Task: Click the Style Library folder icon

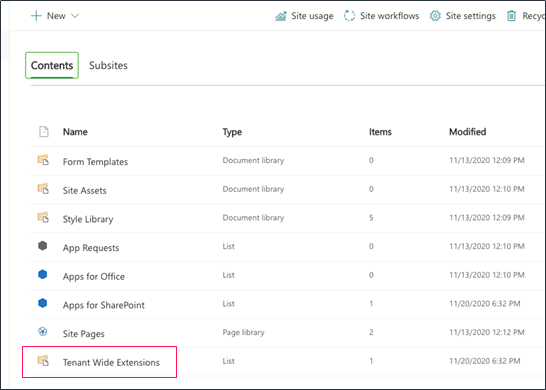Action: point(43,217)
